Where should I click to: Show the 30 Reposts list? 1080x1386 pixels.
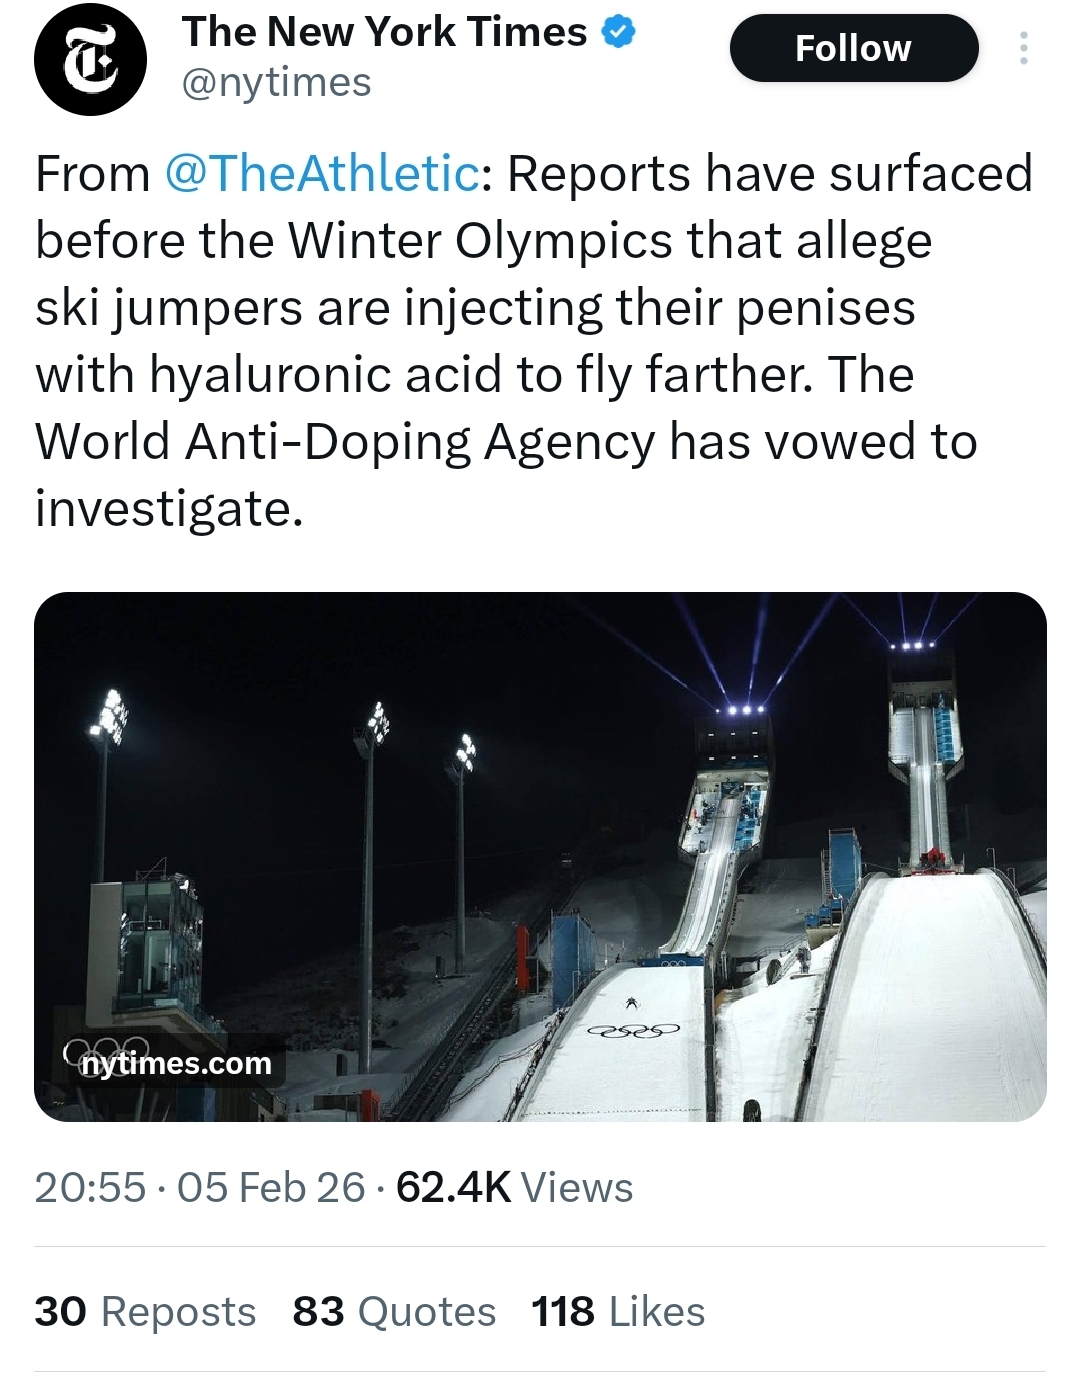tap(145, 1312)
